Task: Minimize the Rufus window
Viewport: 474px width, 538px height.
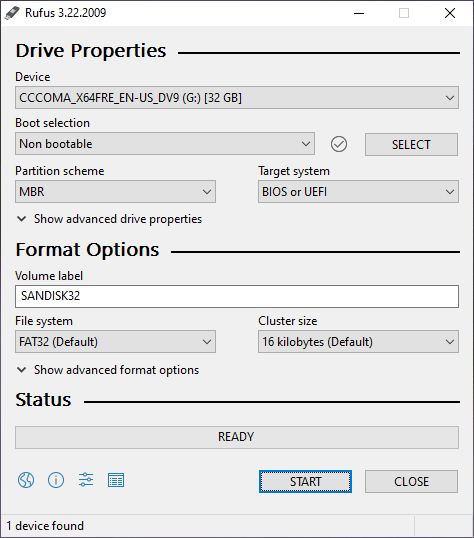Action: (359, 13)
